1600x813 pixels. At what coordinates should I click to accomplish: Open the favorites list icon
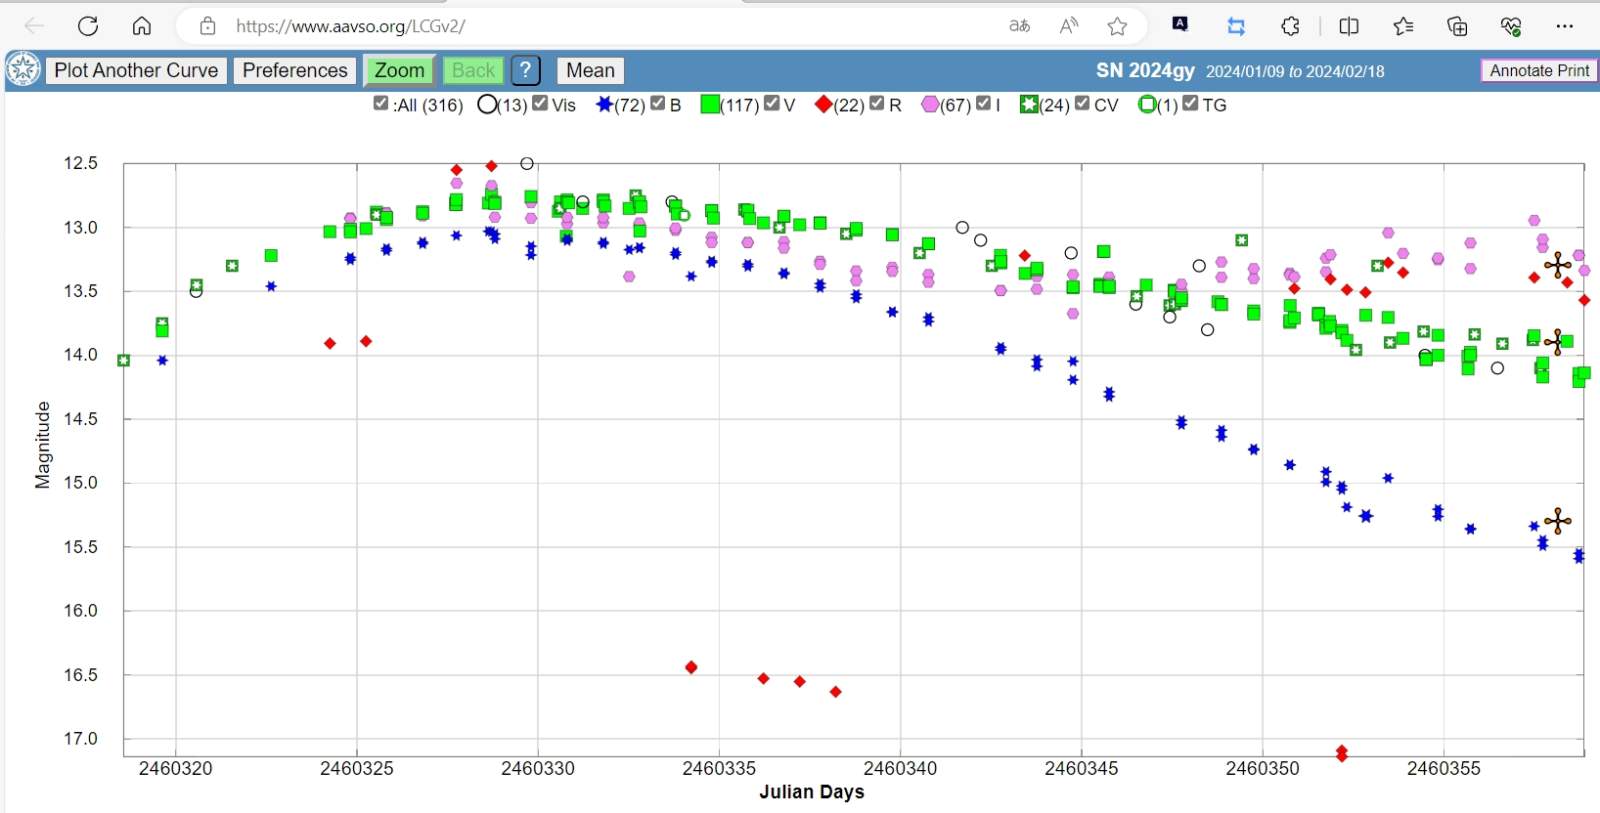(x=1403, y=26)
